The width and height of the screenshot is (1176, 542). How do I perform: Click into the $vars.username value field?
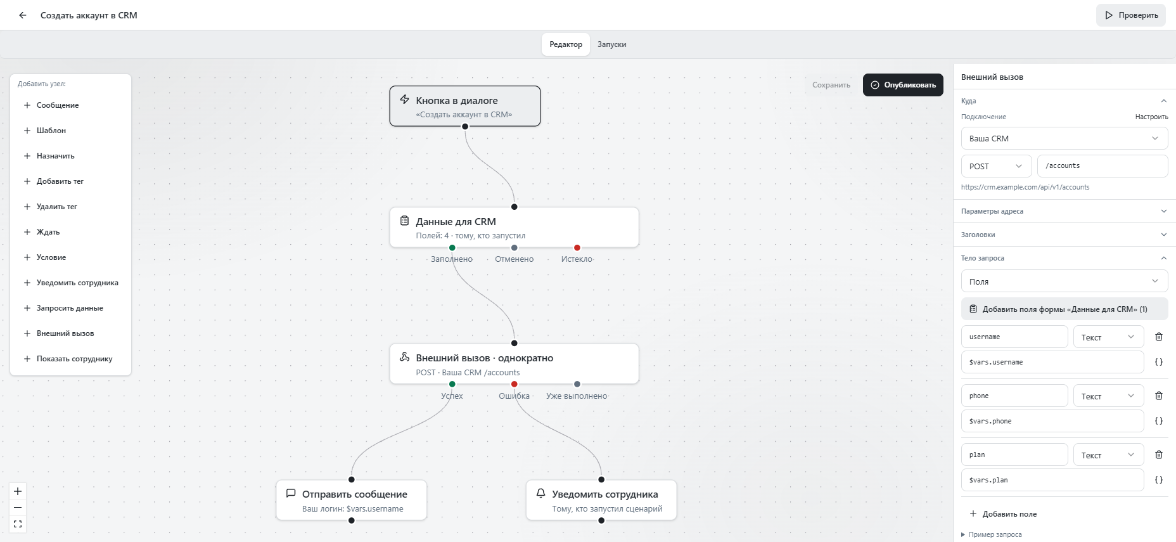[1052, 363]
